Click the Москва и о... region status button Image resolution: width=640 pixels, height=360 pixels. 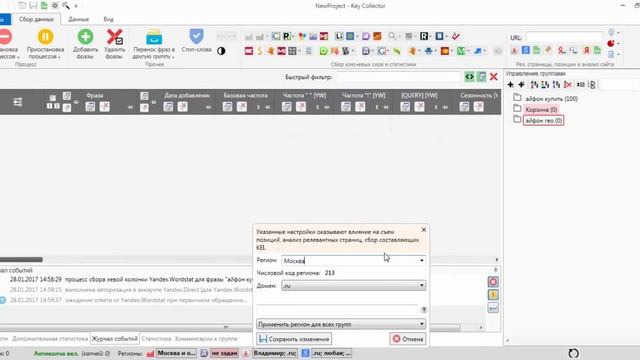click(177, 353)
